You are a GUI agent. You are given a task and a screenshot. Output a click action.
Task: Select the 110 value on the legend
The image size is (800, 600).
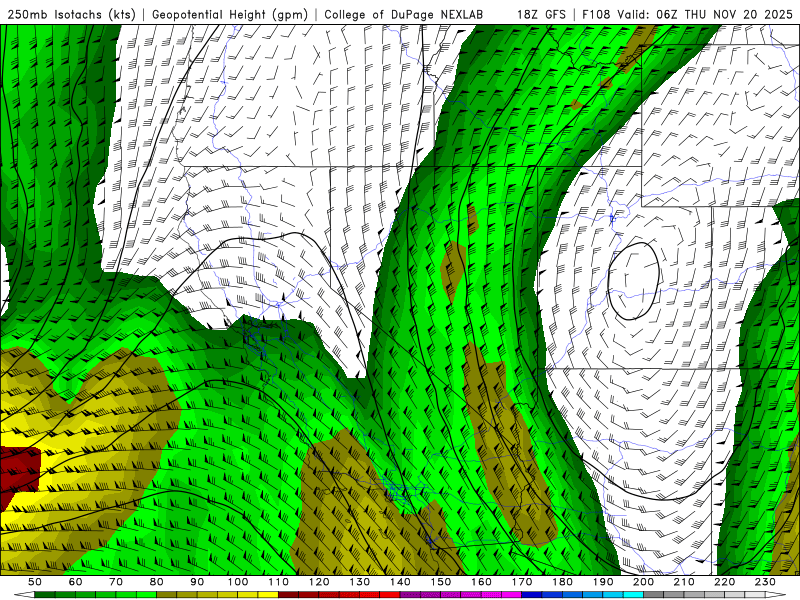click(278, 582)
